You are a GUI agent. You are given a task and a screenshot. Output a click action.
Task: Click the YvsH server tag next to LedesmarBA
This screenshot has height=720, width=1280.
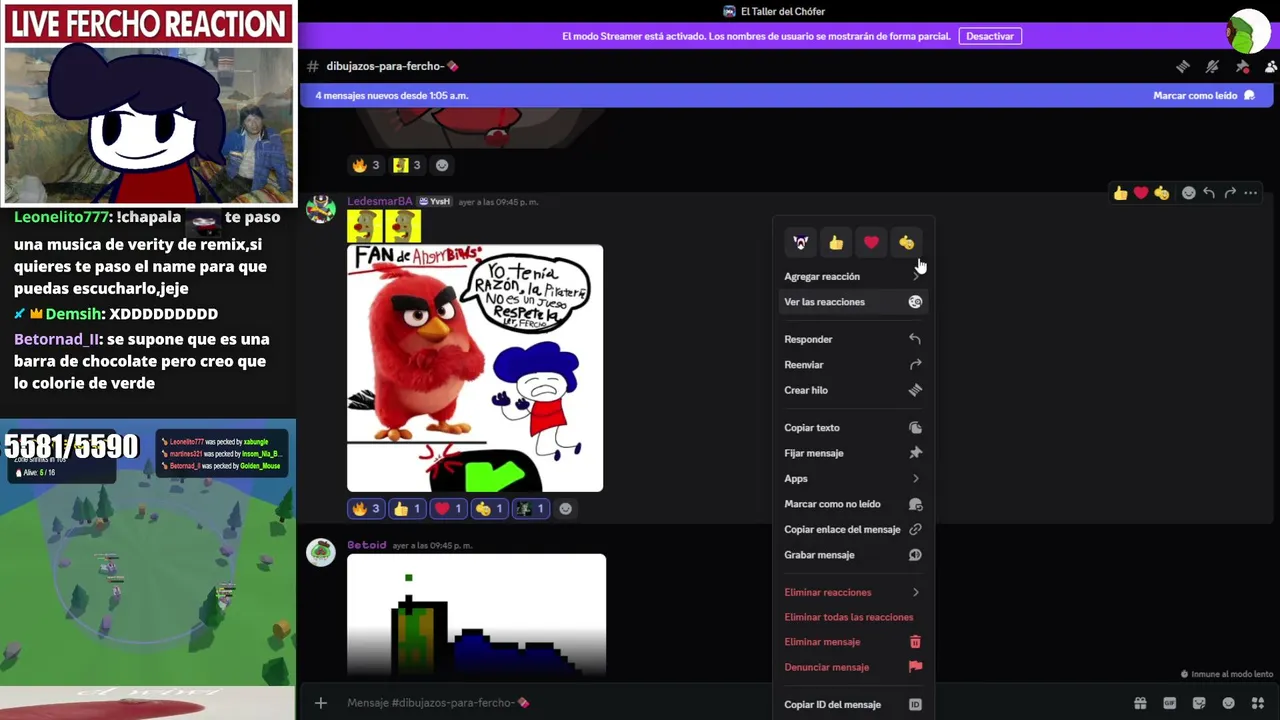(434, 201)
